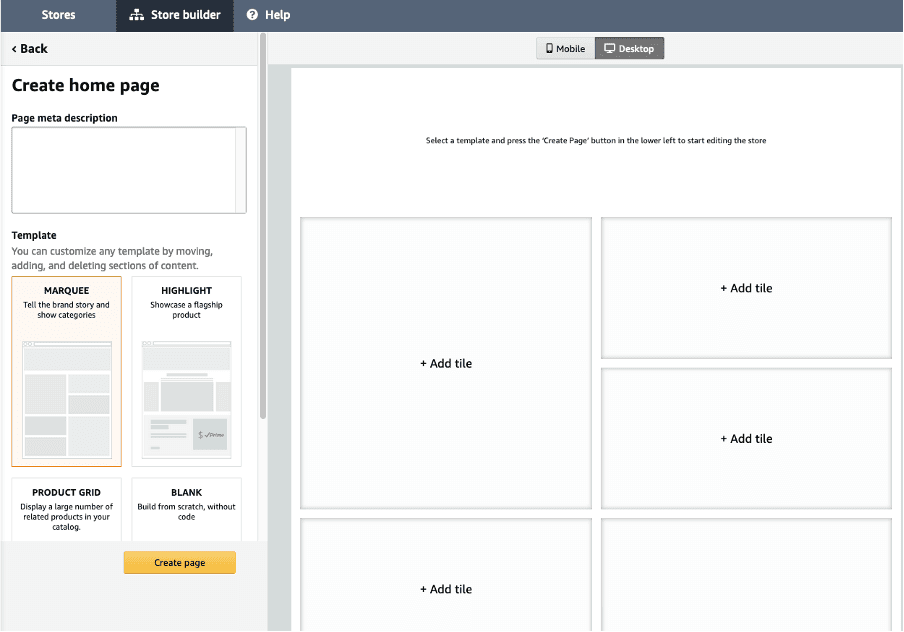The height and width of the screenshot is (632, 904).
Task: Click the Desktop monitor icon
Action: click(x=609, y=48)
